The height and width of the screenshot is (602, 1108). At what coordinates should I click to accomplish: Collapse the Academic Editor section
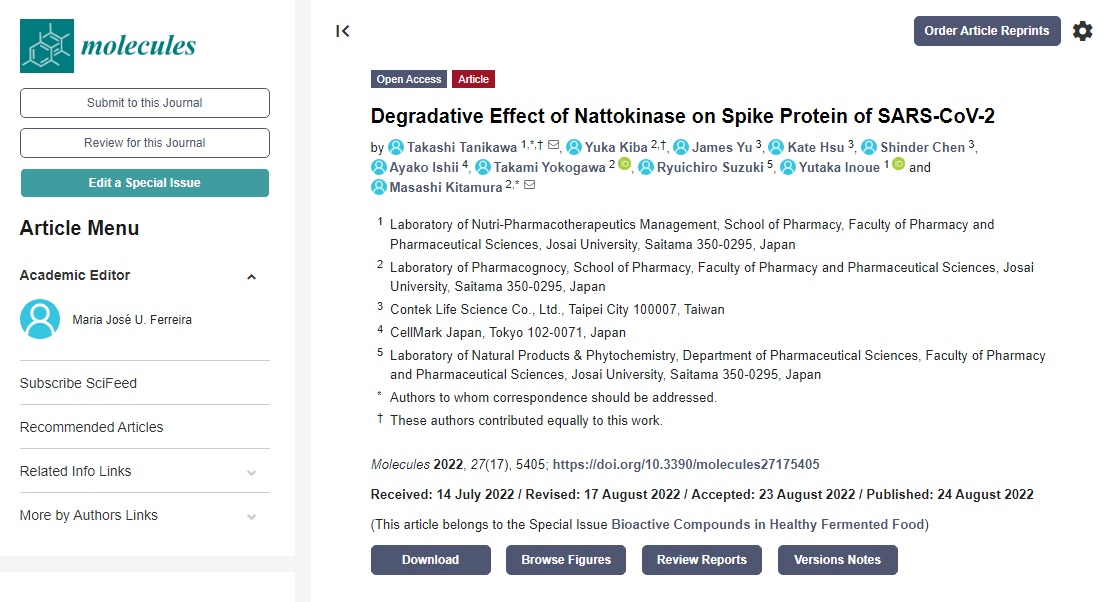coord(251,277)
